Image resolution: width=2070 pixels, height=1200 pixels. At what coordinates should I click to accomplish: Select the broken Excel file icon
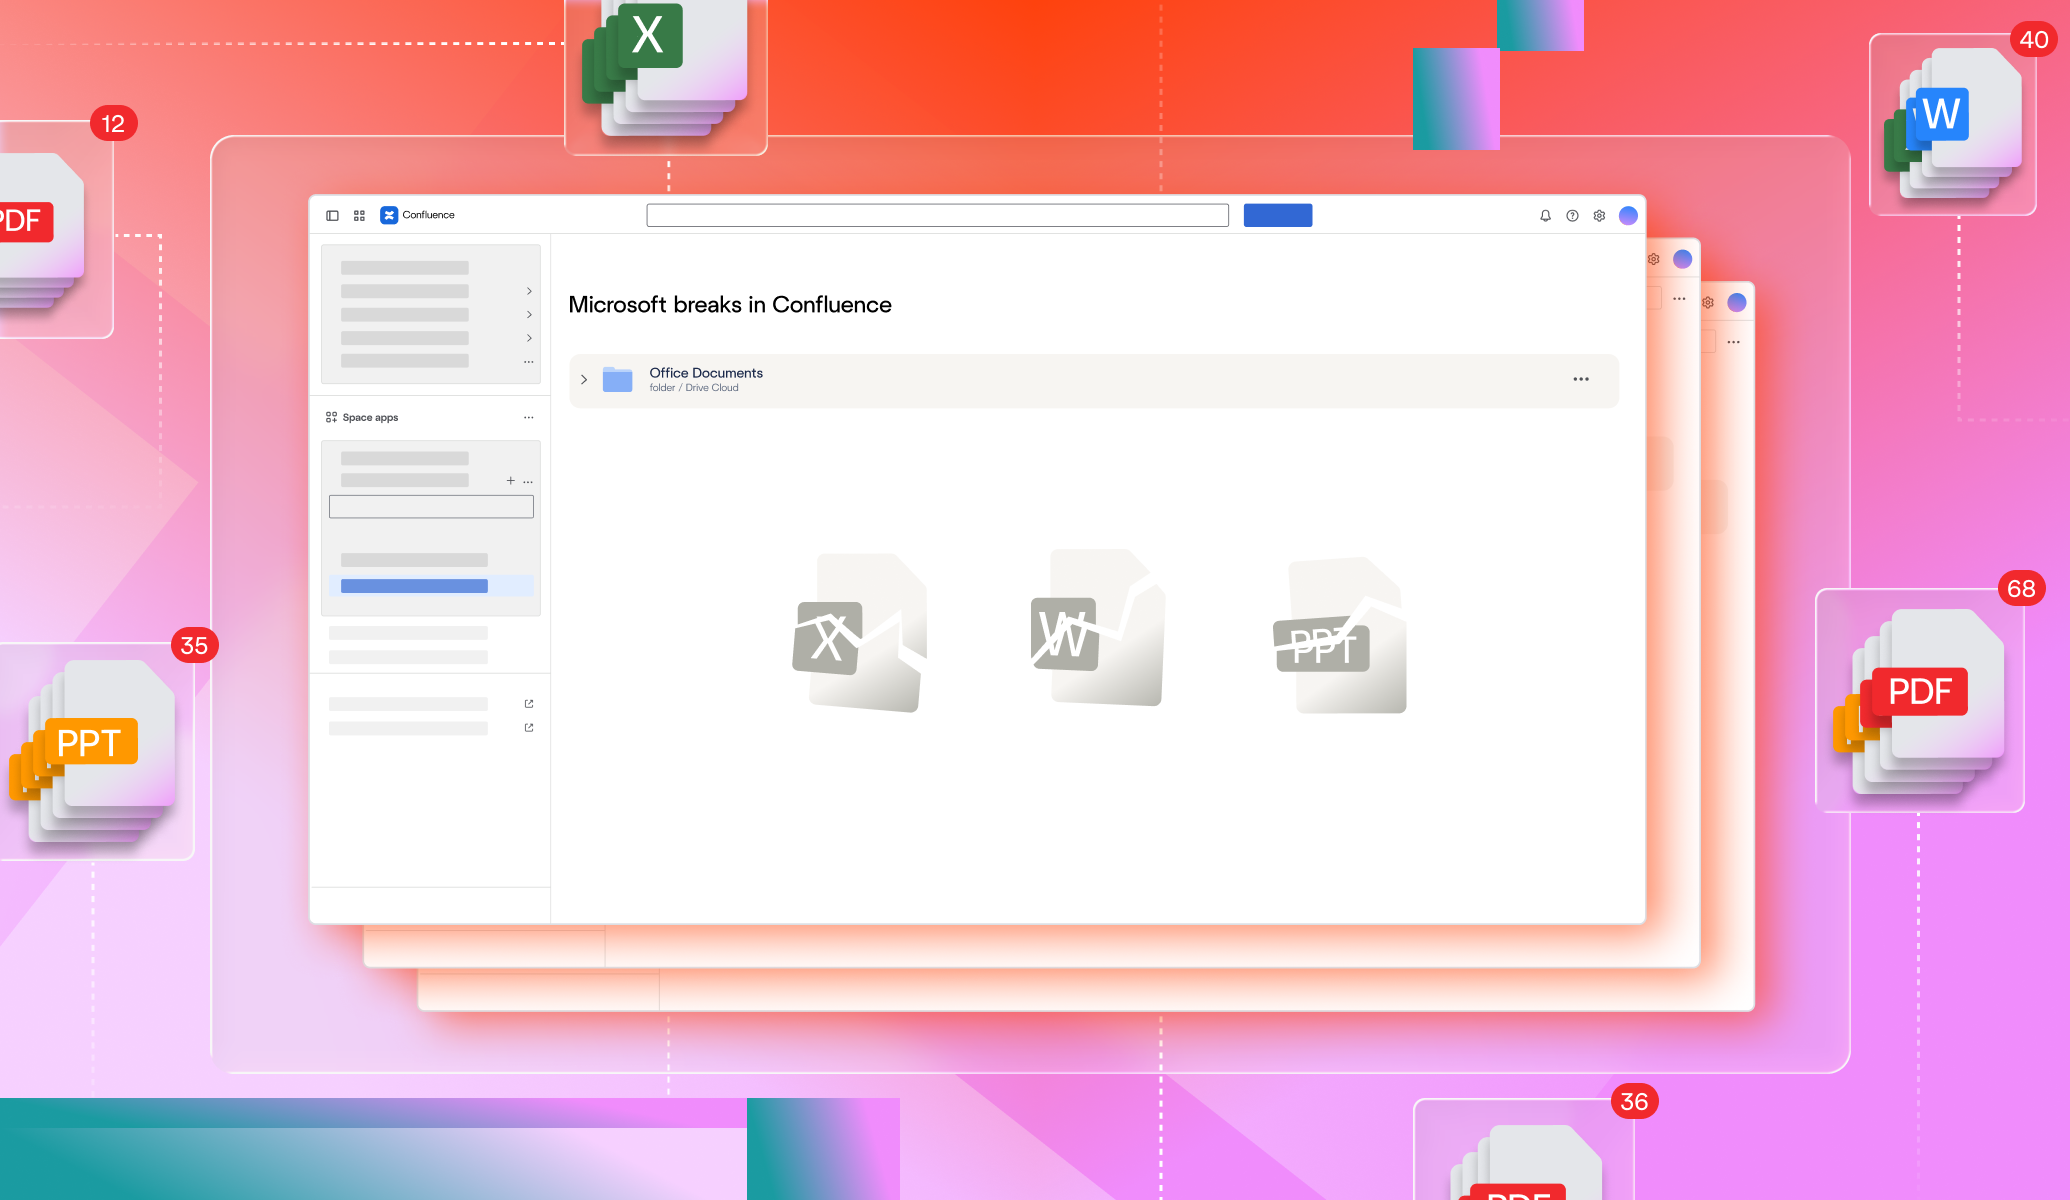862,632
